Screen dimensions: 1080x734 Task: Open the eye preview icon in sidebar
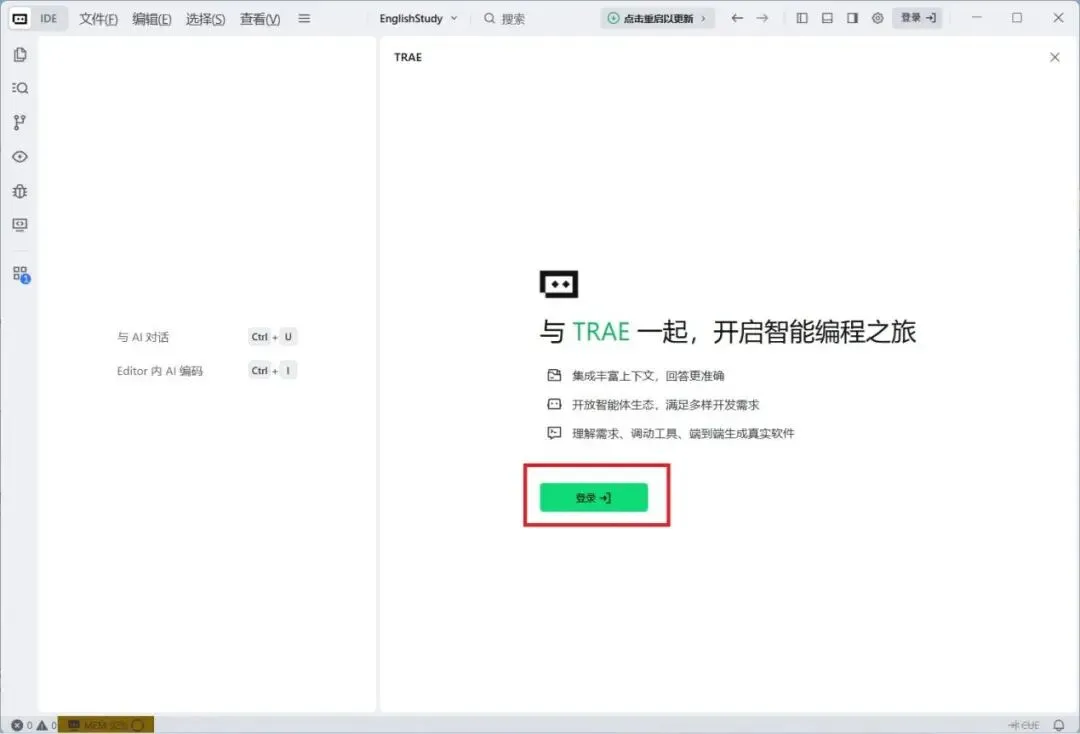20,157
